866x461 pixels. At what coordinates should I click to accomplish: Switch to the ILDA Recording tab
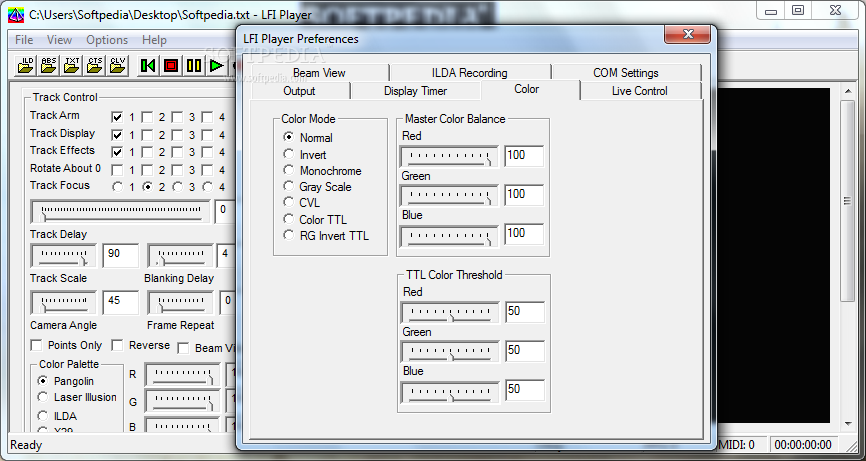point(469,73)
